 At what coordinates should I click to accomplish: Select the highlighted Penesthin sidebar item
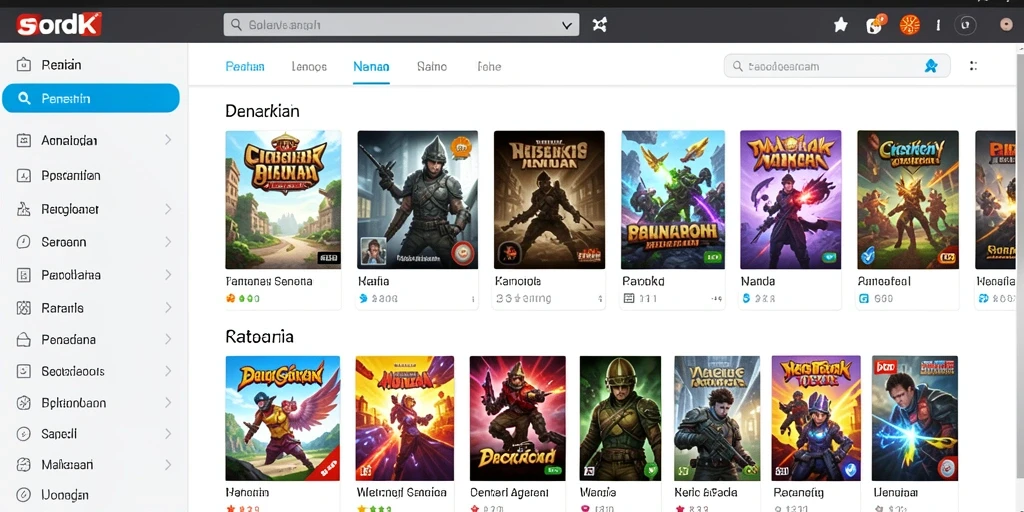[x=91, y=98]
